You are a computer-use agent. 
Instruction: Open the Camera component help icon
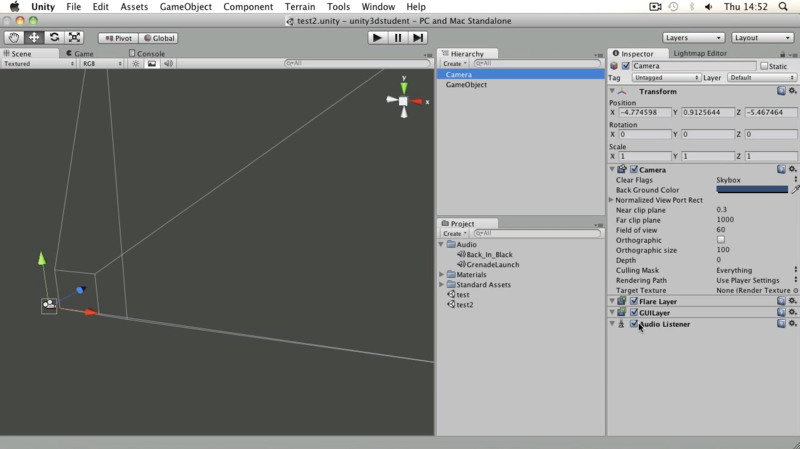(x=781, y=169)
